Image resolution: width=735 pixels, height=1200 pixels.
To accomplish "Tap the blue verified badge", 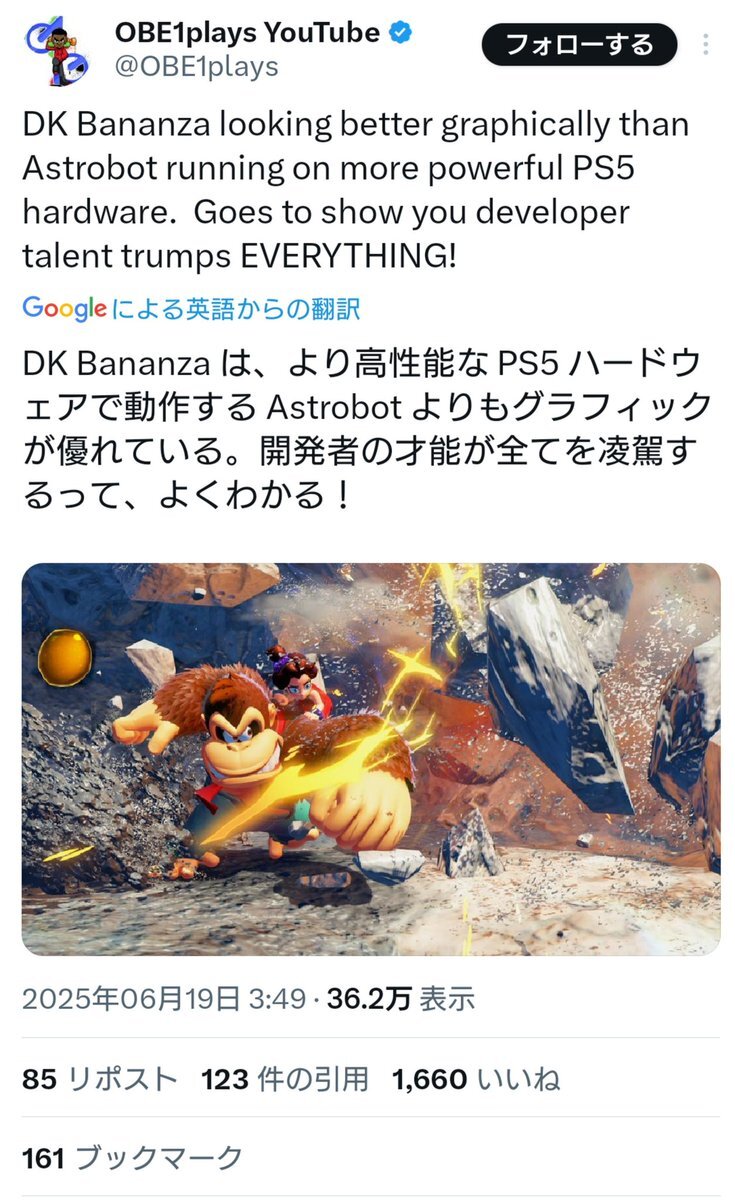I will coord(401,33).
